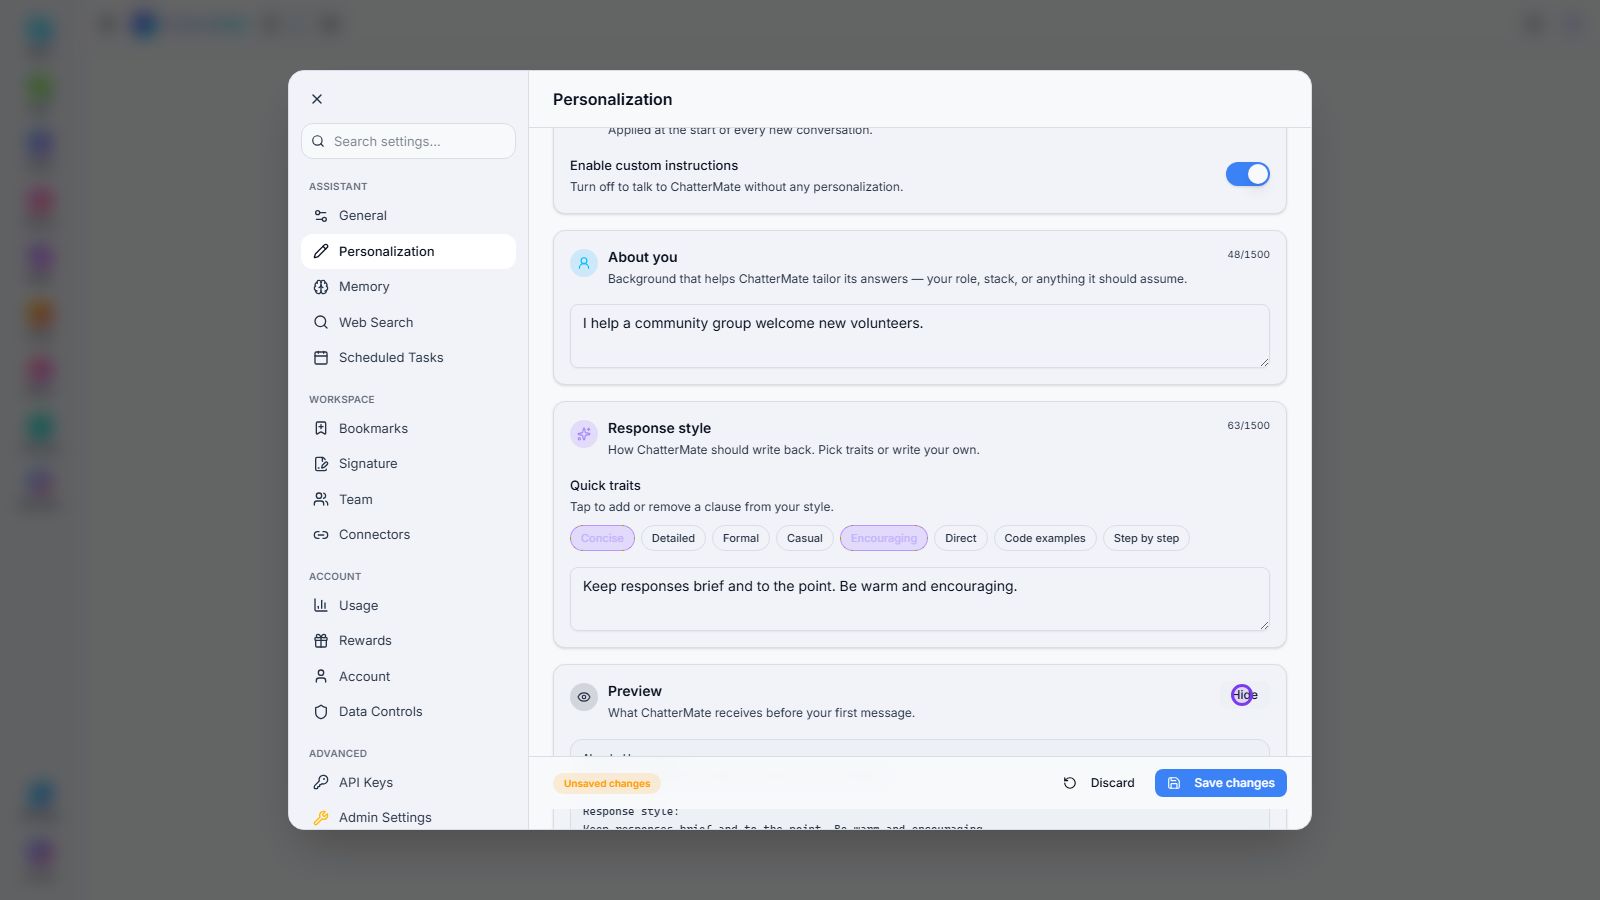Disable the custom instructions toggle
The height and width of the screenshot is (900, 1600).
(1248, 174)
